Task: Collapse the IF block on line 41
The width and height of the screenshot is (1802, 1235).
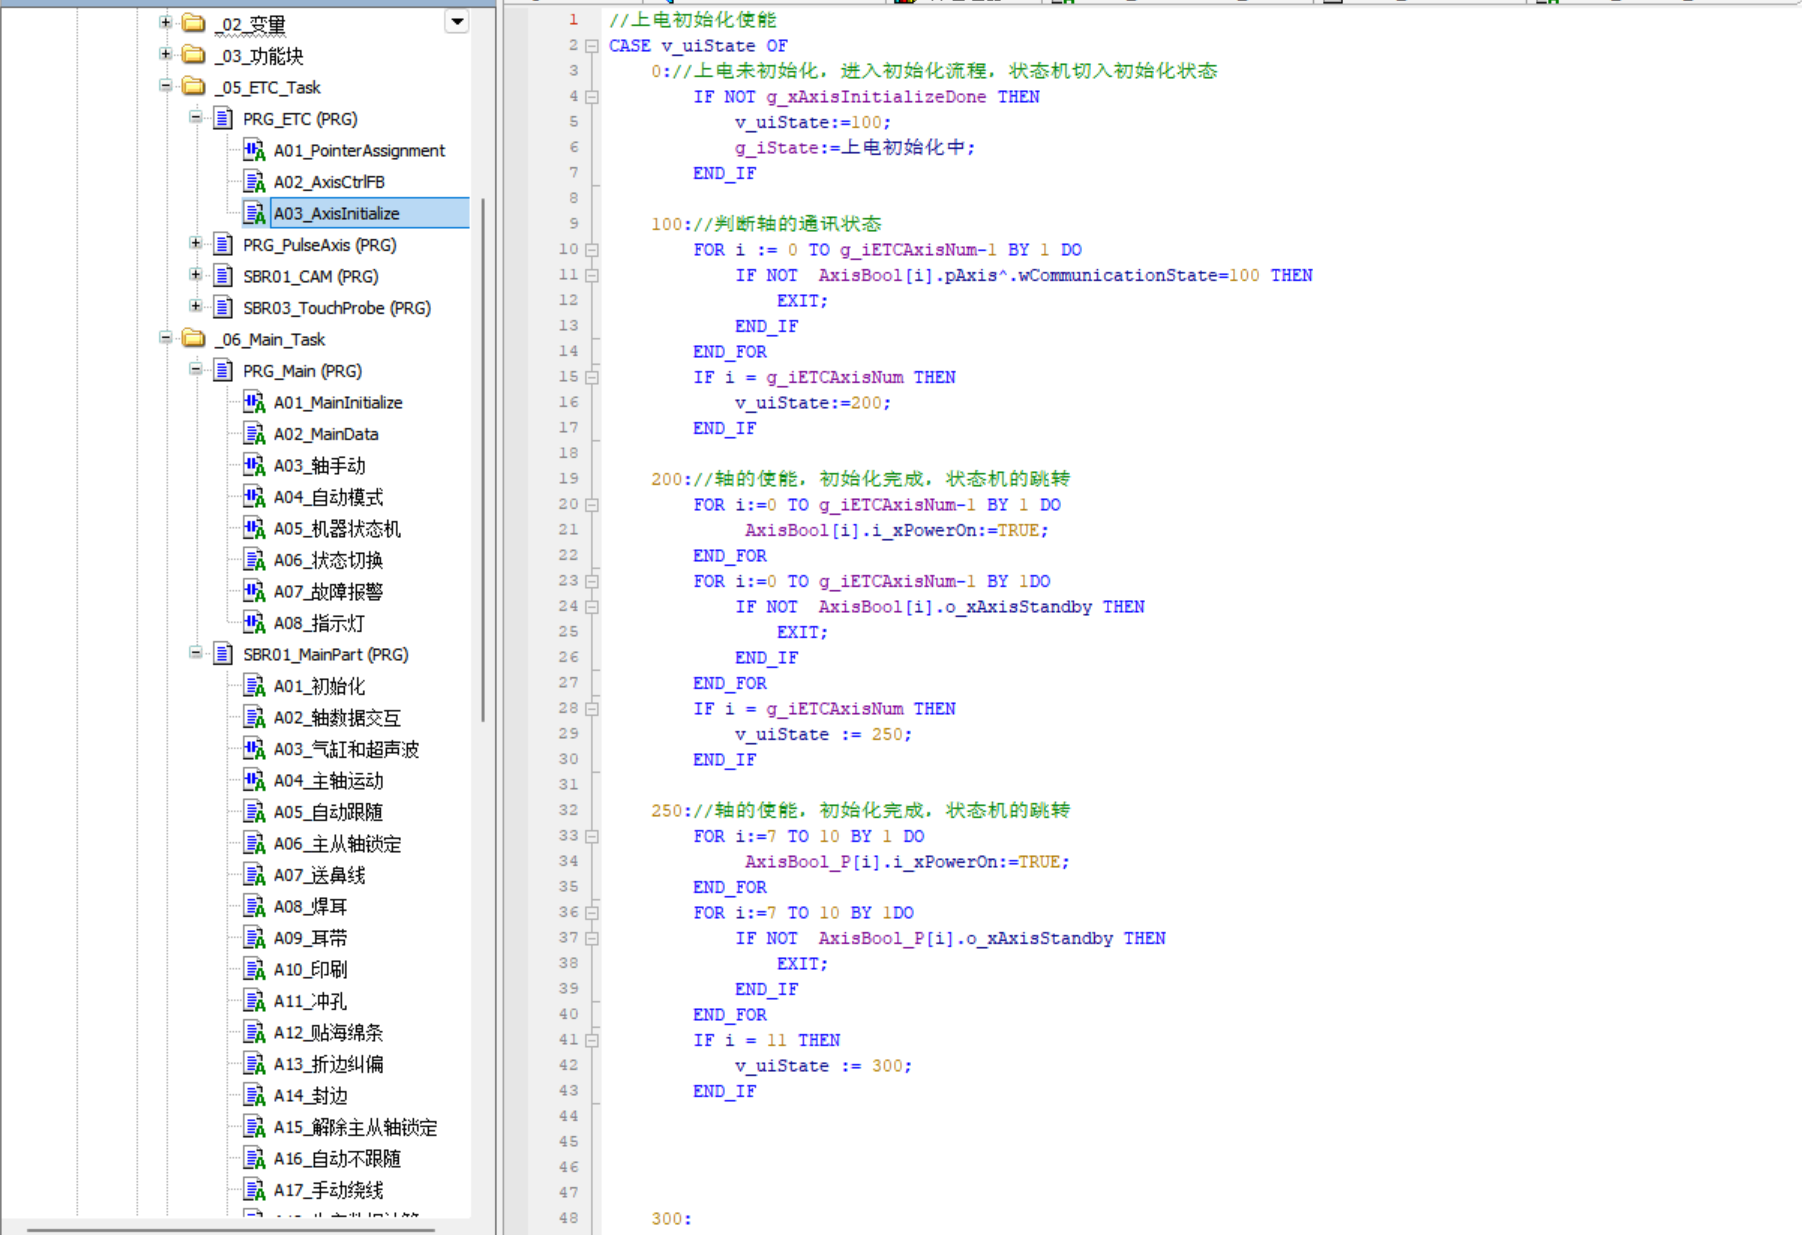Action: coord(592,1040)
